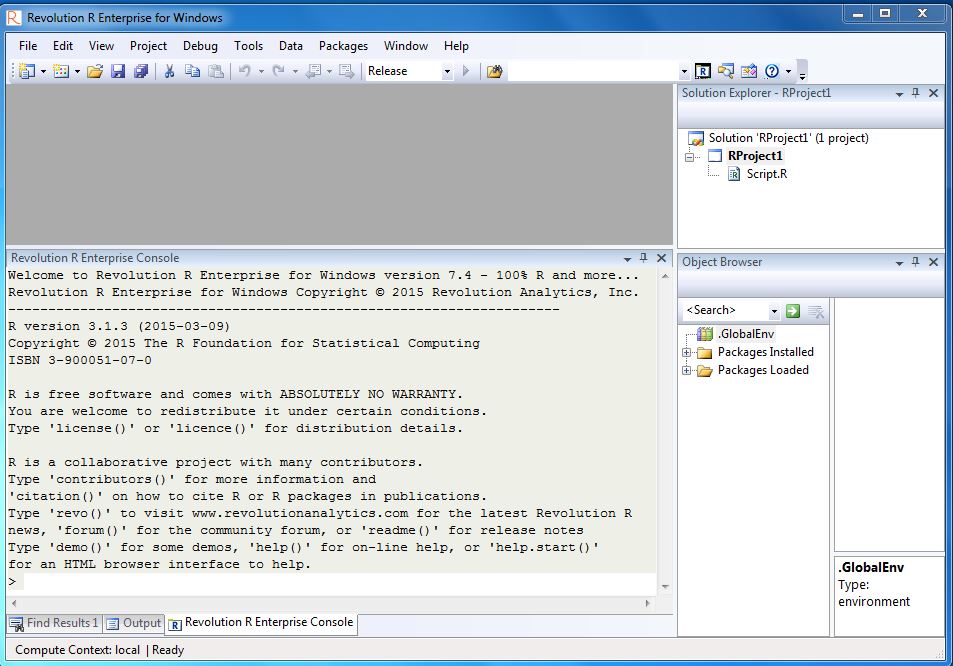Open Object Browser window position dropdown
Viewport: 953px width, 666px height.
click(900, 263)
